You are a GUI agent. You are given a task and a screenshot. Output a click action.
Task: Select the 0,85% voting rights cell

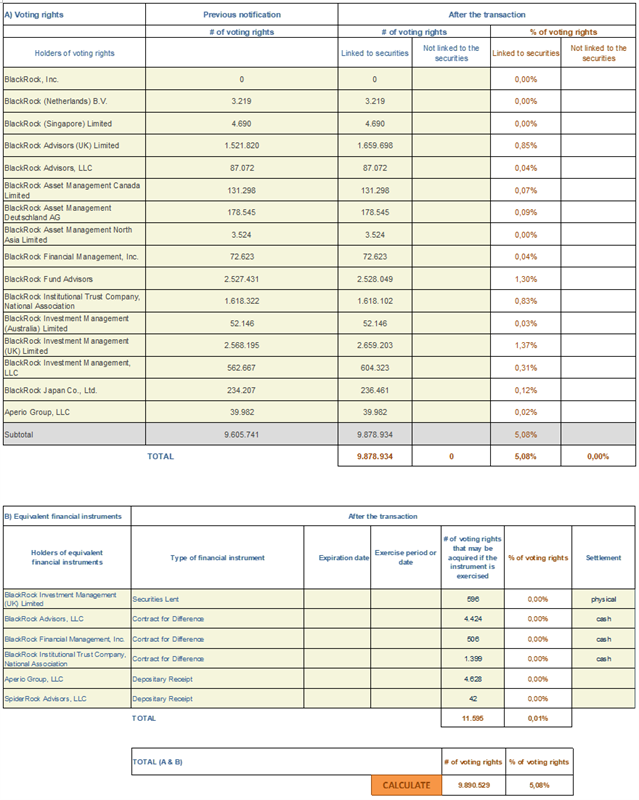(526, 145)
